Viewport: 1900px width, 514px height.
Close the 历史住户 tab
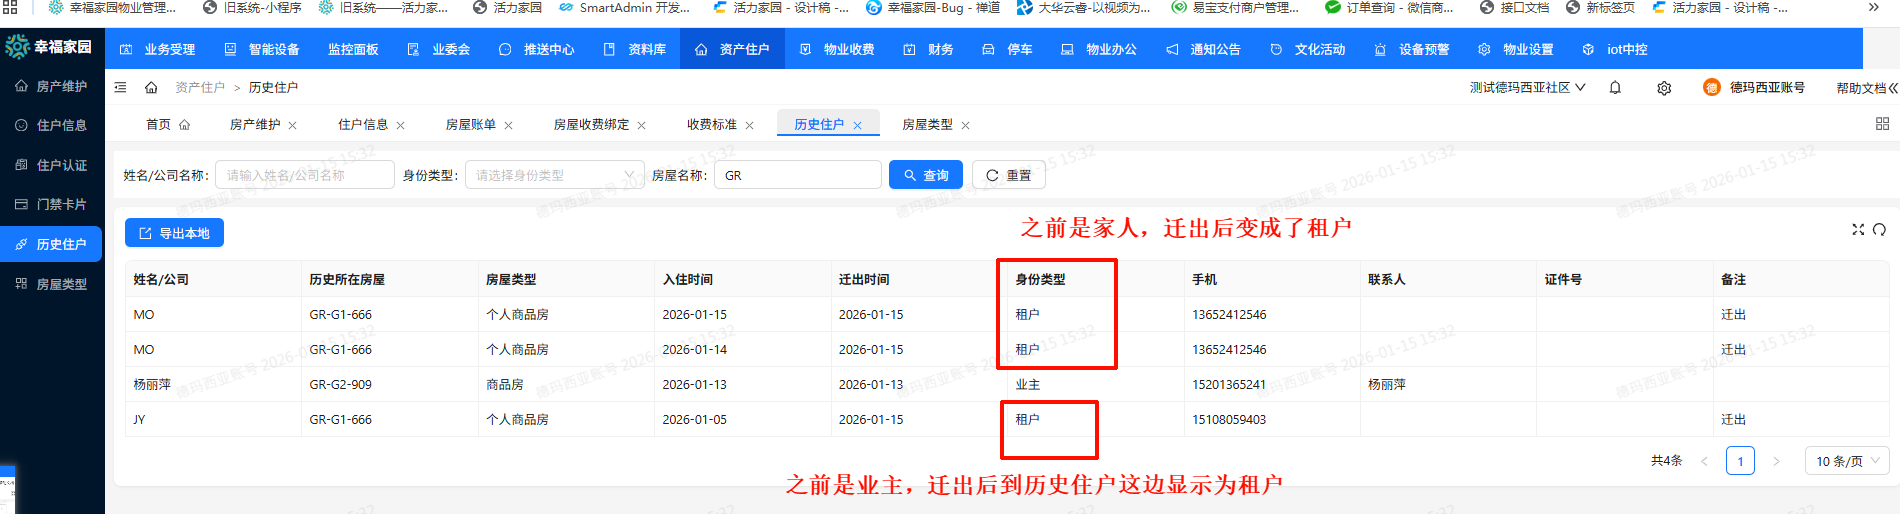coord(857,126)
